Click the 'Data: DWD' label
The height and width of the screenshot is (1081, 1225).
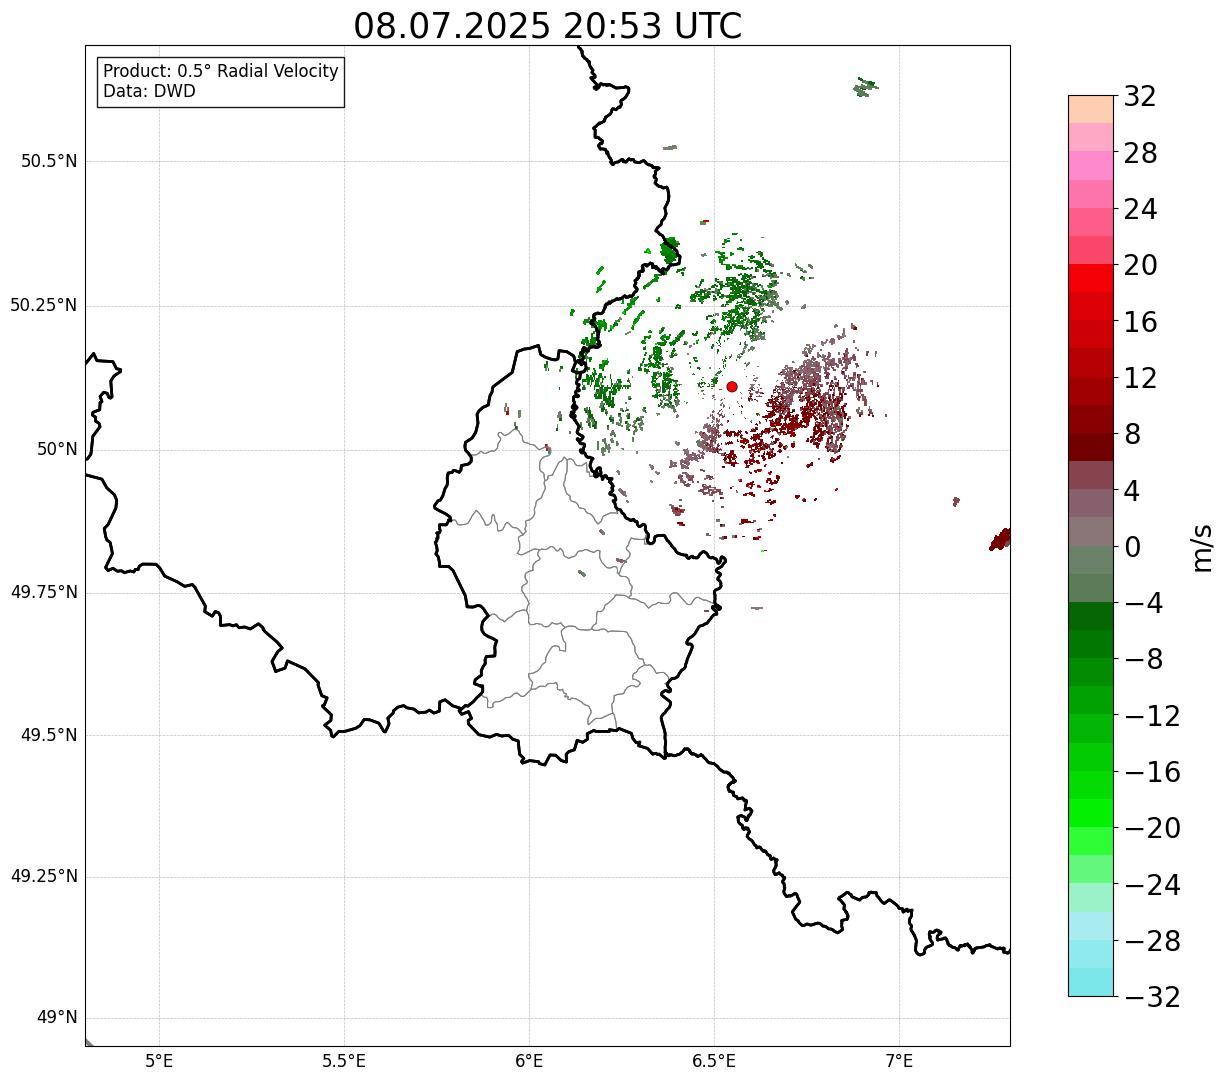[x=149, y=92]
